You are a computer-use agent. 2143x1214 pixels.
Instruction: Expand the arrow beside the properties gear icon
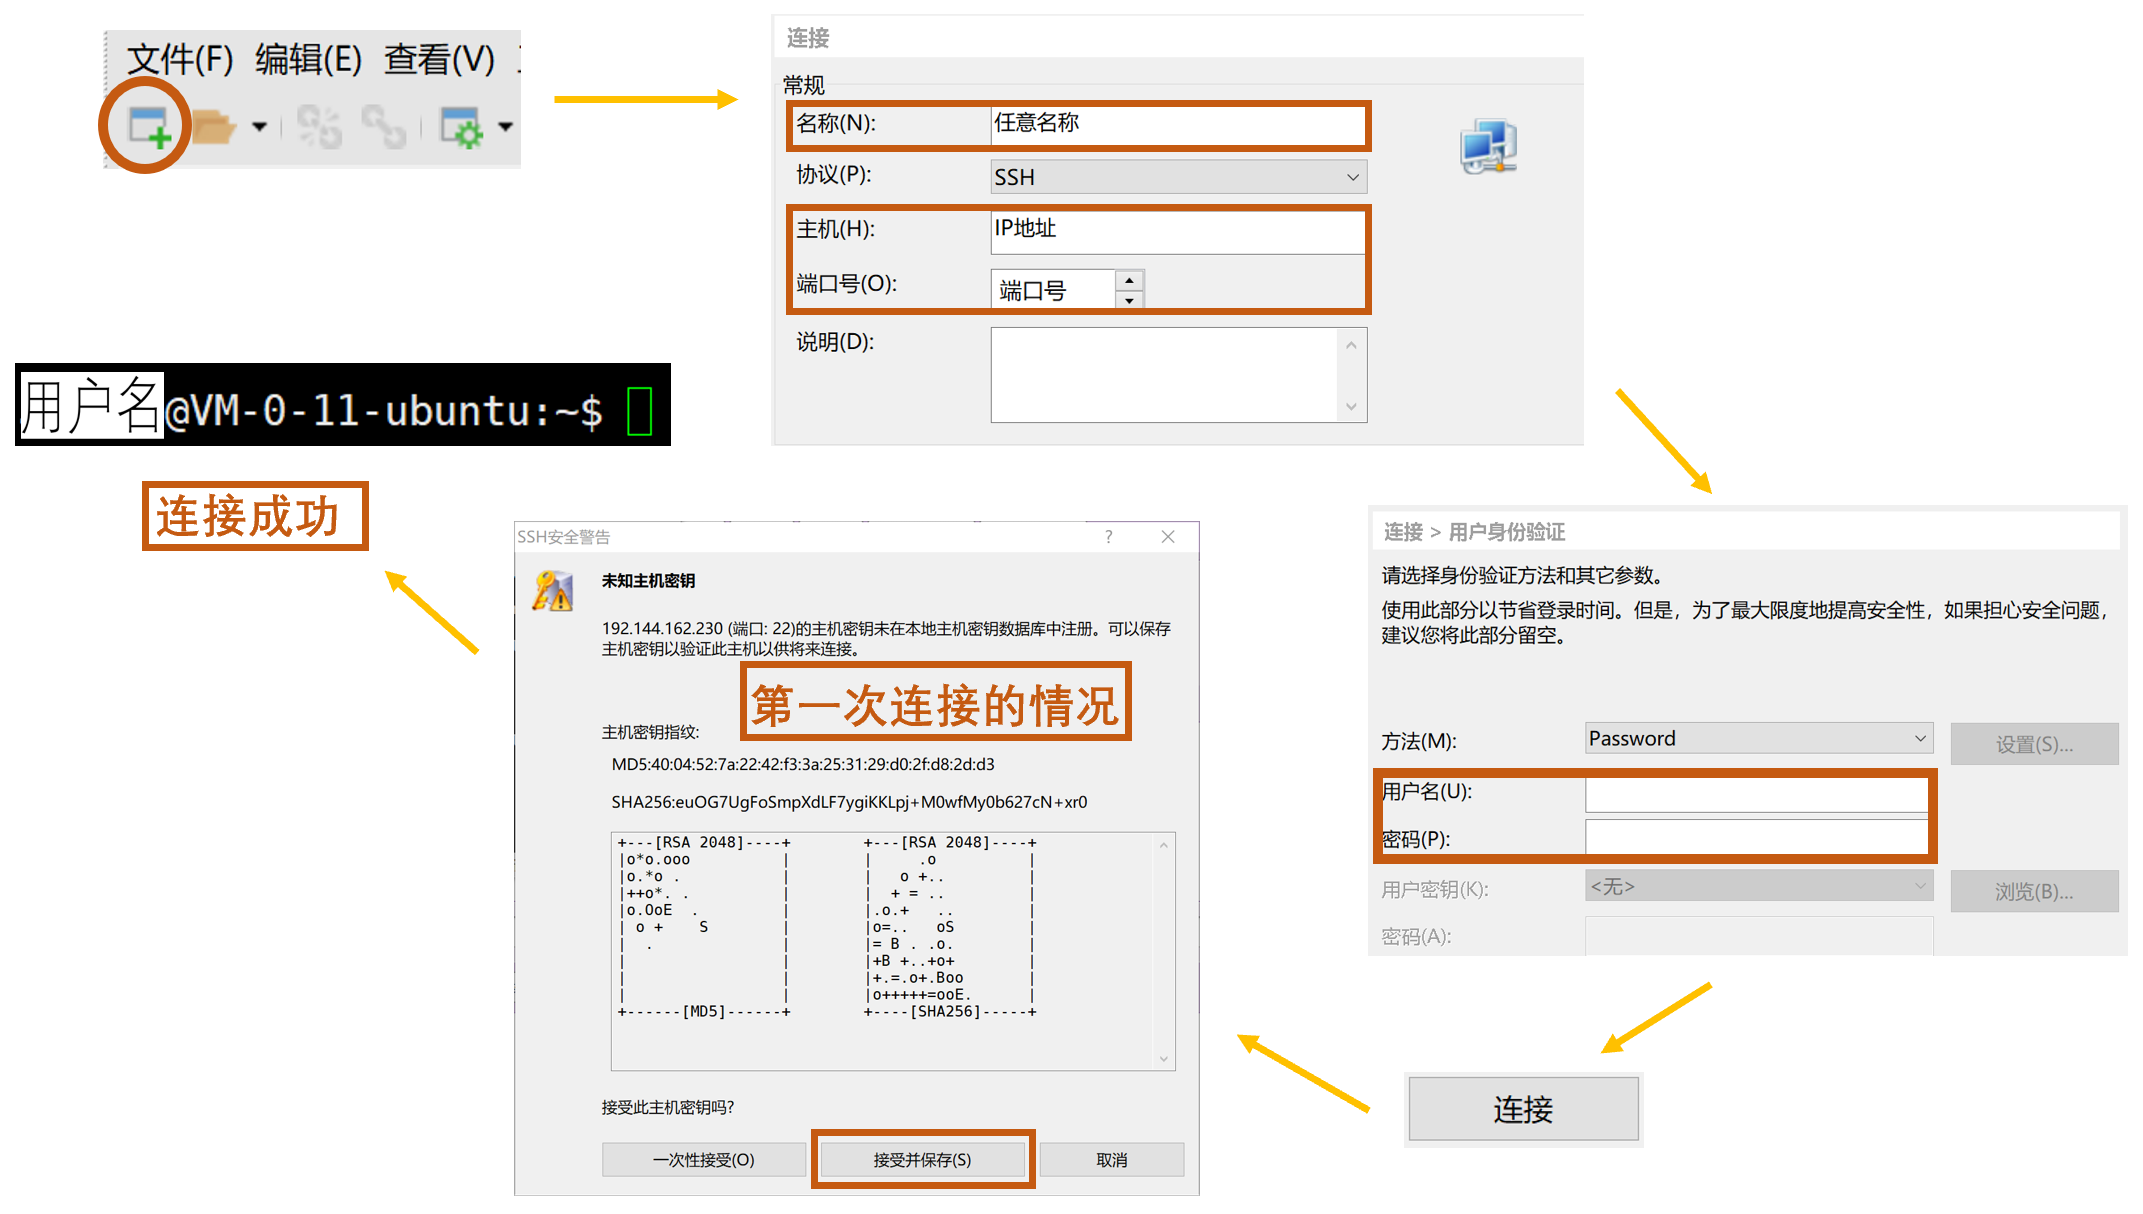pyautogui.click(x=505, y=127)
